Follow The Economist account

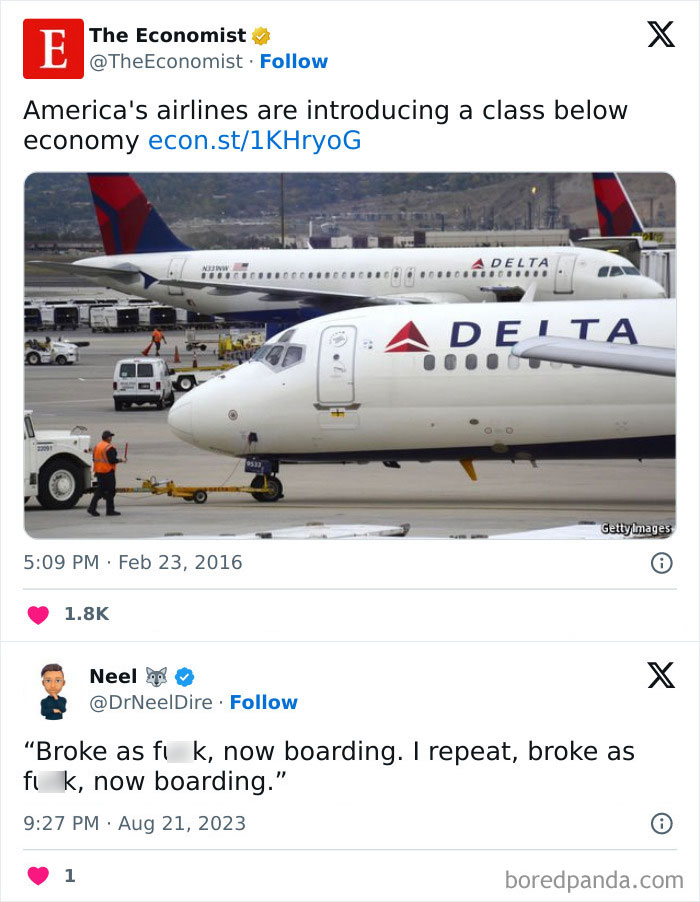point(293,62)
